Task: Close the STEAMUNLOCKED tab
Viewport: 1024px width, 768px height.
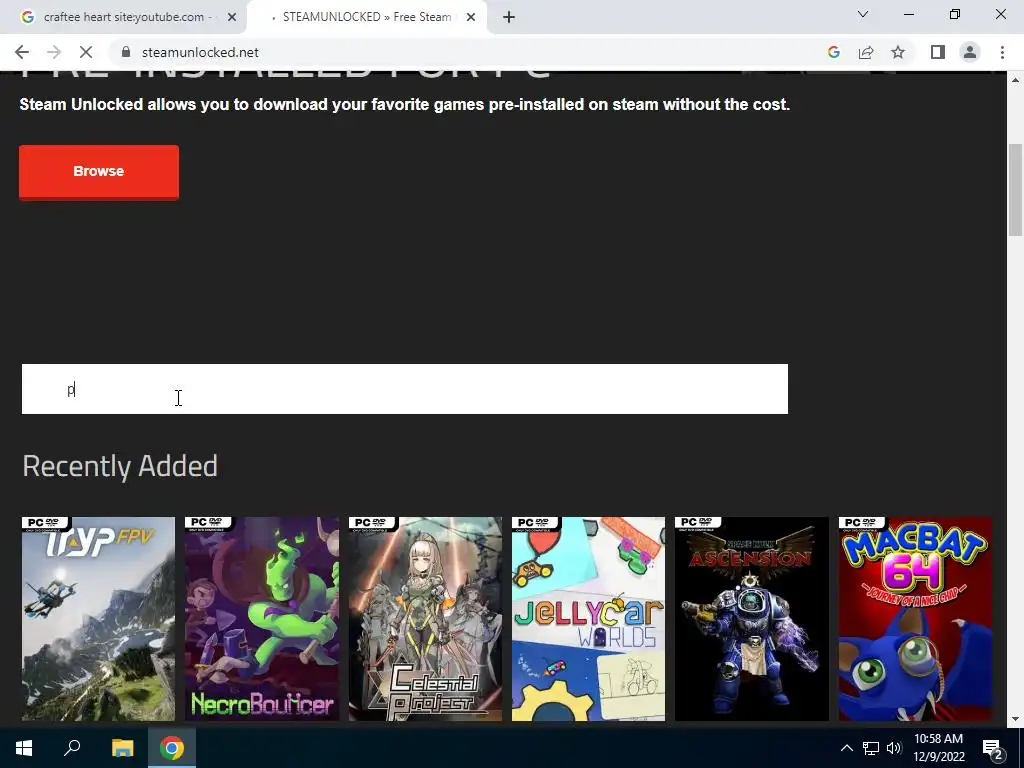Action: 471,17
